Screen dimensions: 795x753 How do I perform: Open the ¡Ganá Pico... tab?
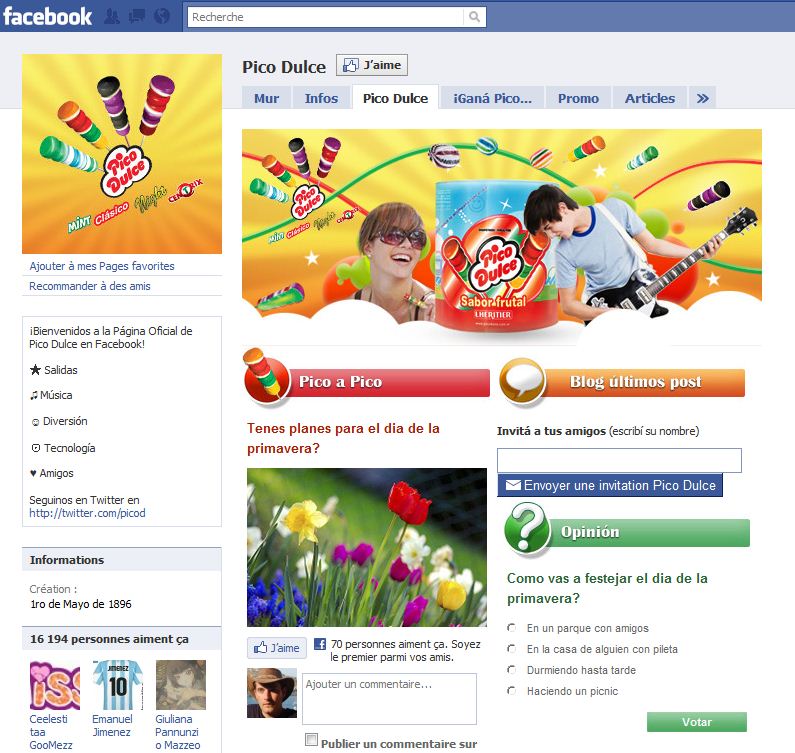(492, 98)
